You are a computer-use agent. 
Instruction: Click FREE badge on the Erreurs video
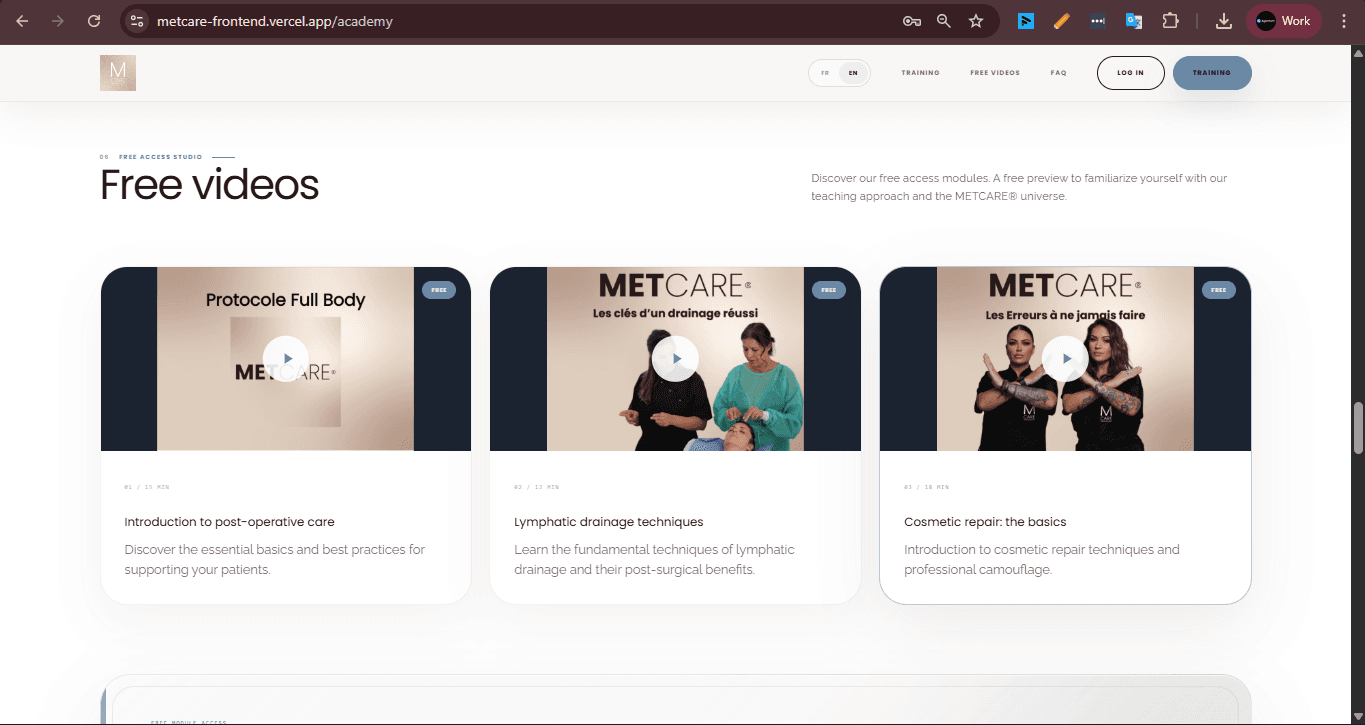pyautogui.click(x=1219, y=290)
